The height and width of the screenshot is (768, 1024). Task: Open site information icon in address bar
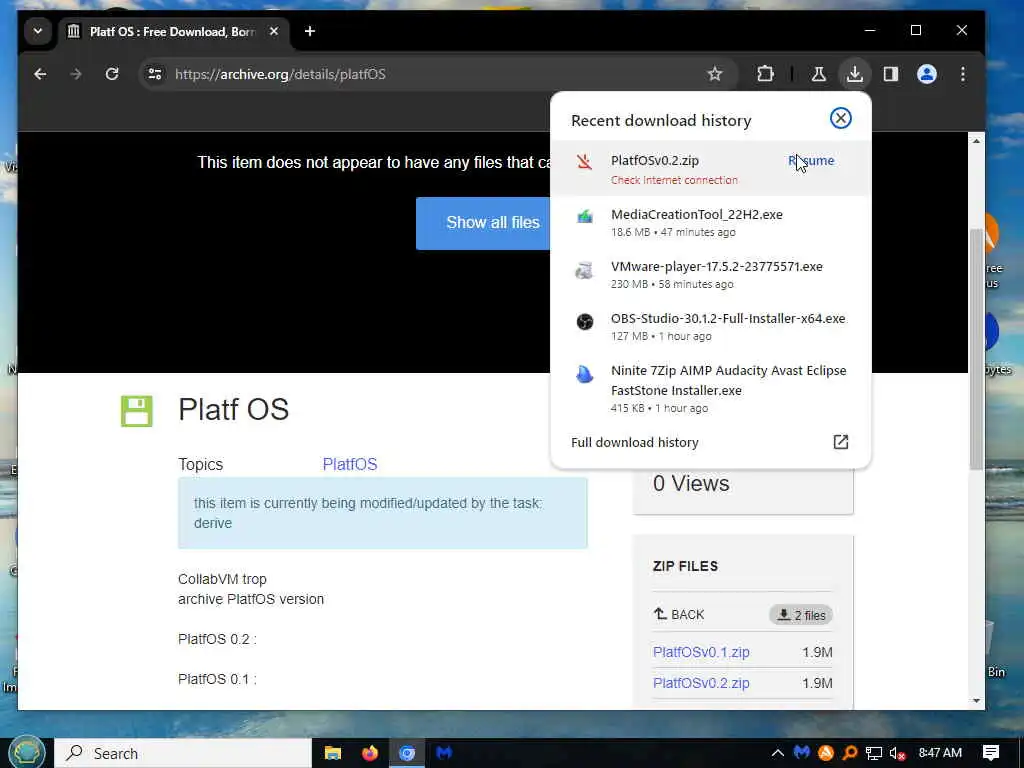[x=155, y=74]
